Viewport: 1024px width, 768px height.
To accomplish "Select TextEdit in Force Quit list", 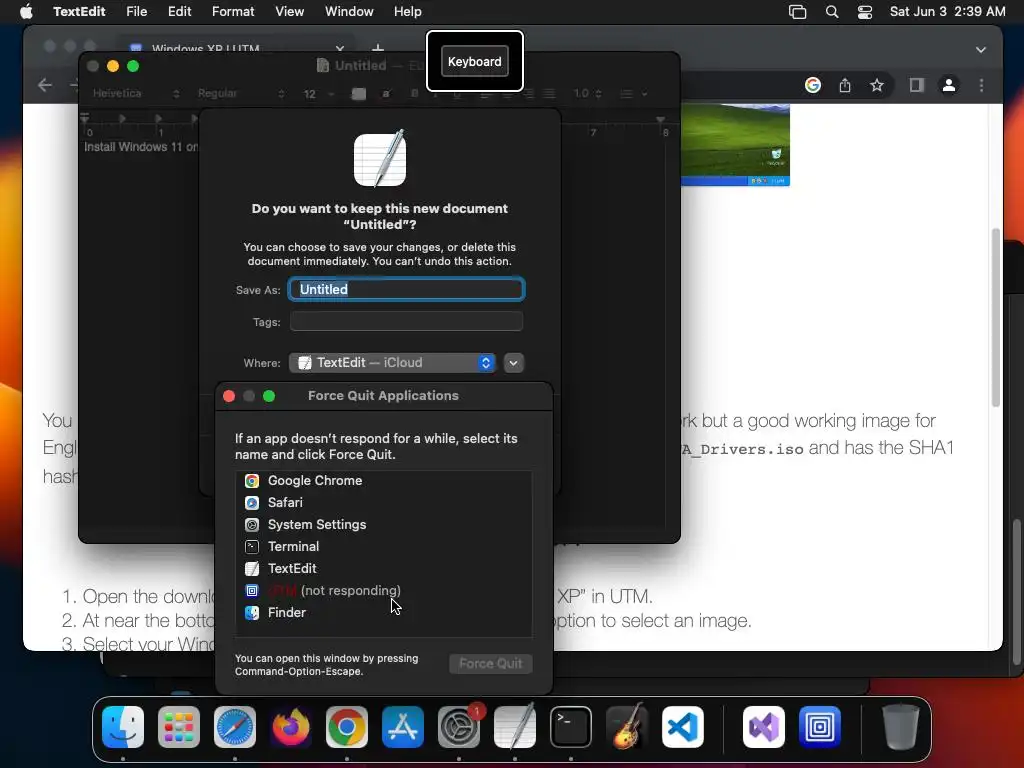I will [x=383, y=568].
